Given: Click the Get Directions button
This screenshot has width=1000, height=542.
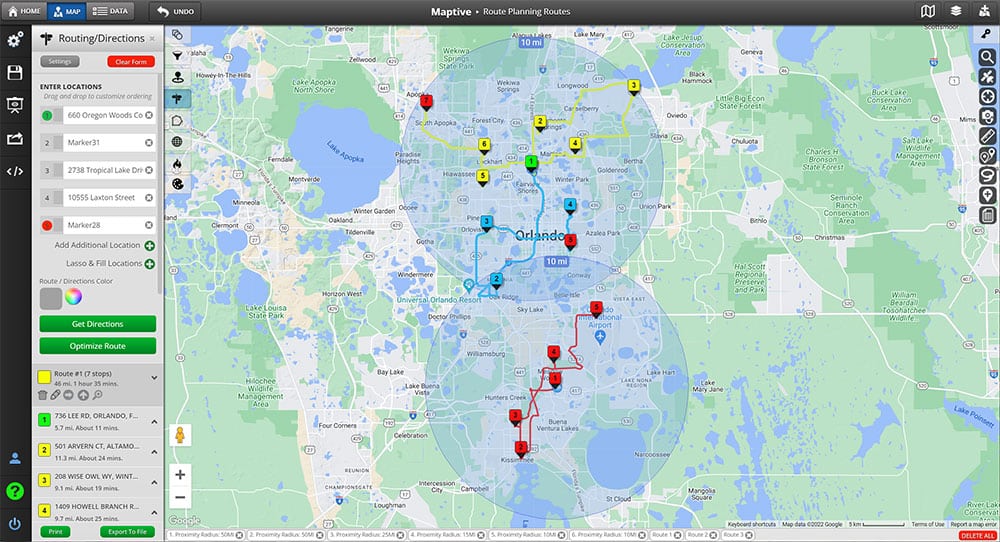Looking at the screenshot, I should [98, 324].
